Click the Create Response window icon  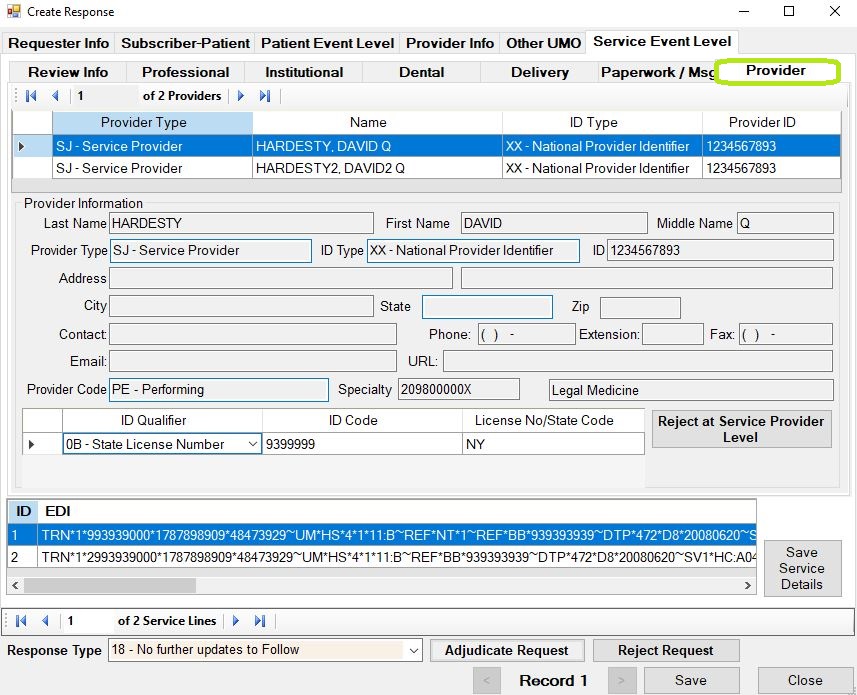(13, 11)
